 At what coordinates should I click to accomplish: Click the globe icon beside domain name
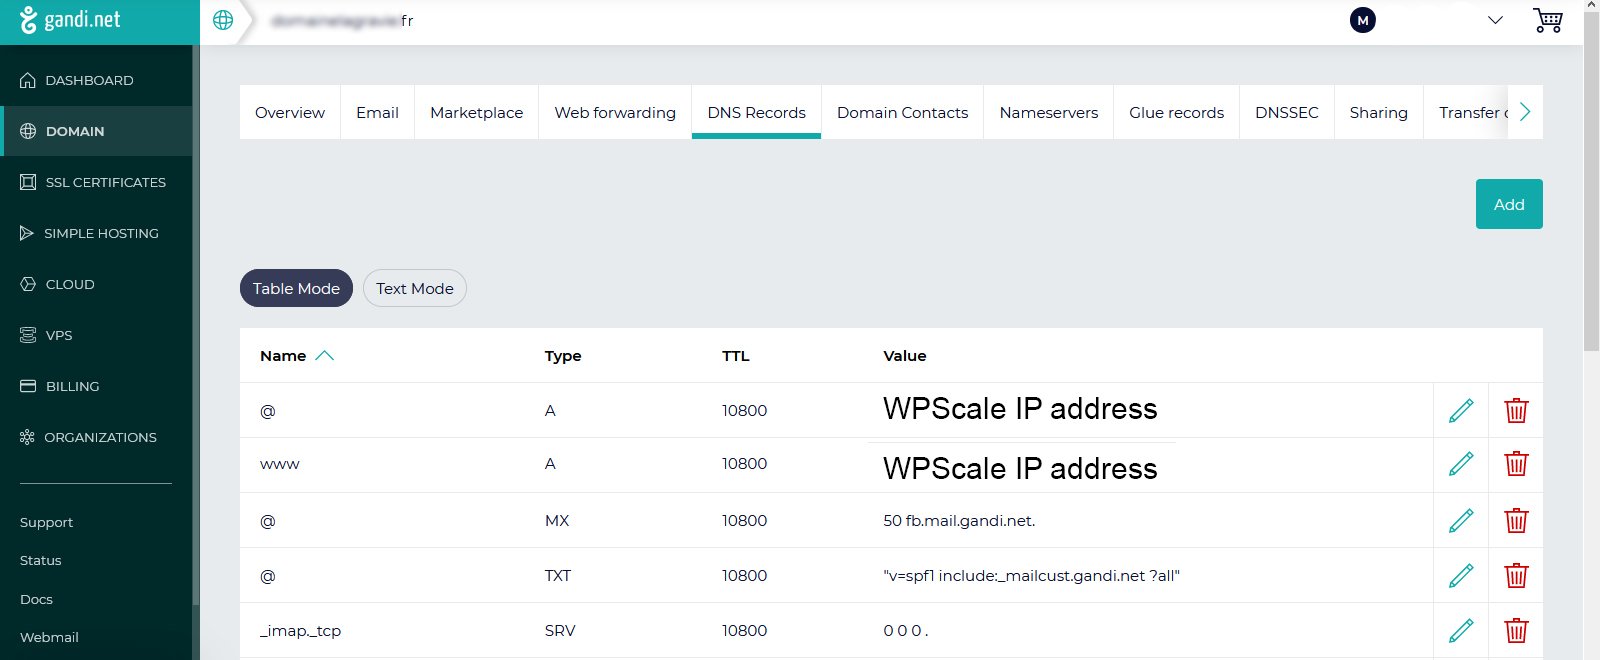pos(223,21)
